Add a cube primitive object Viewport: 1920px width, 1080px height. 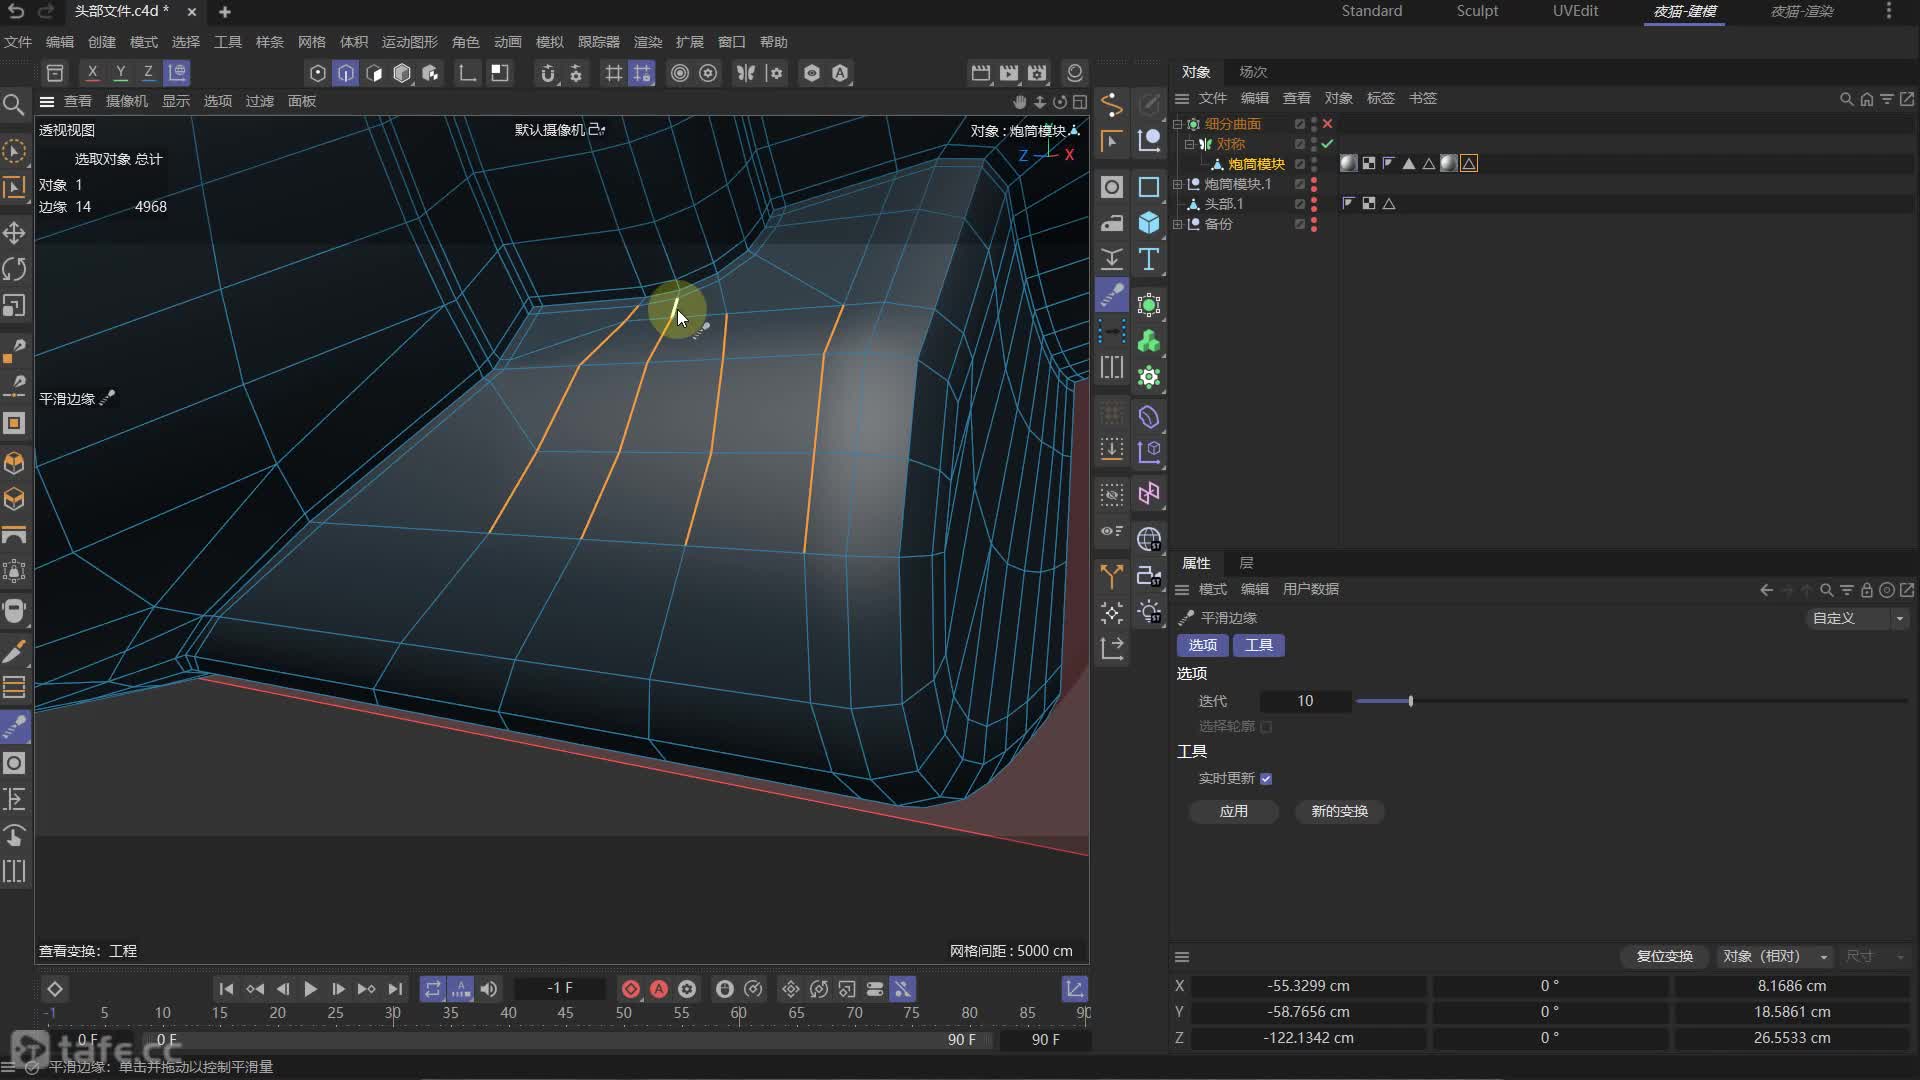point(1149,223)
